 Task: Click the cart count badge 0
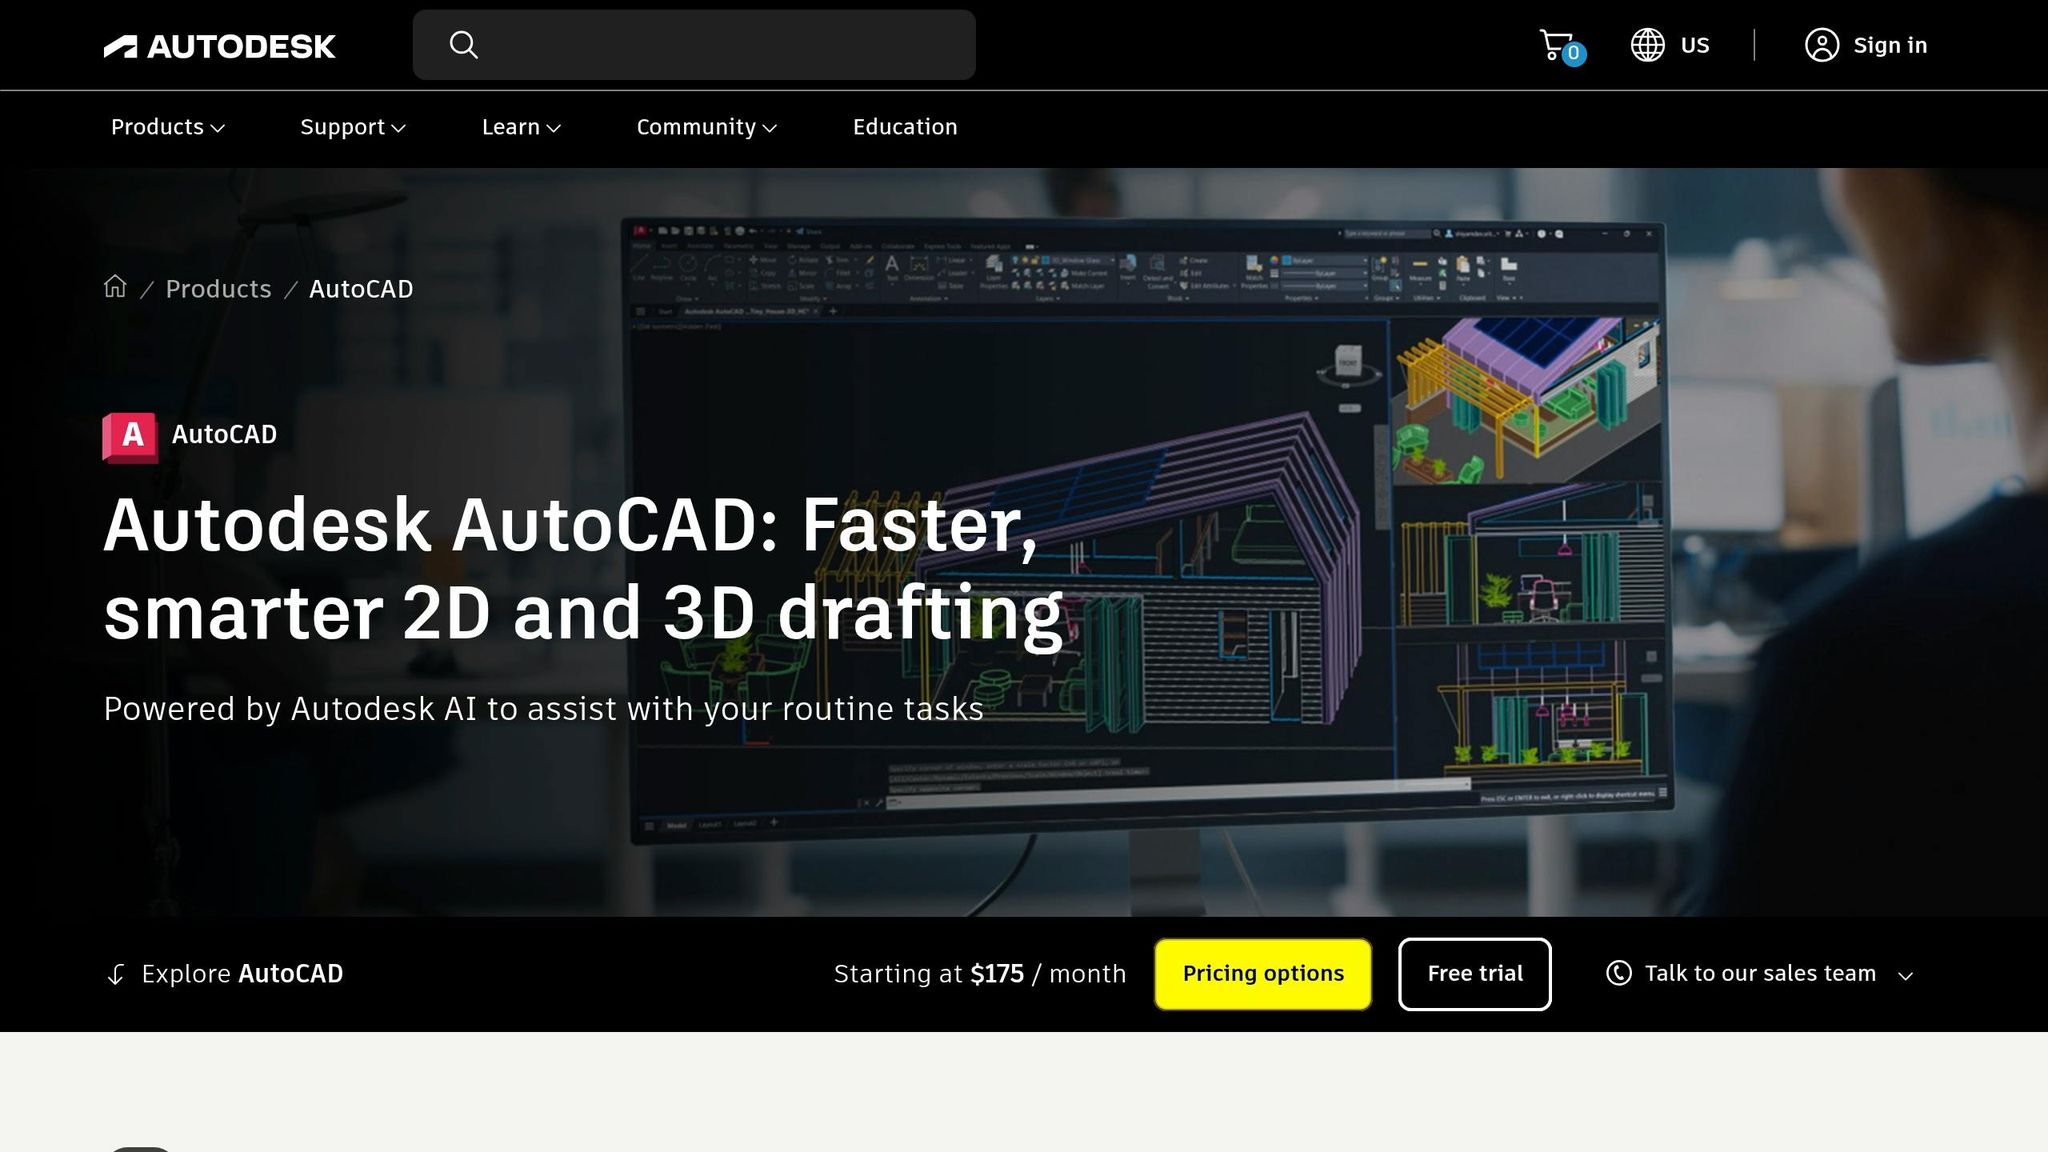tap(1573, 54)
